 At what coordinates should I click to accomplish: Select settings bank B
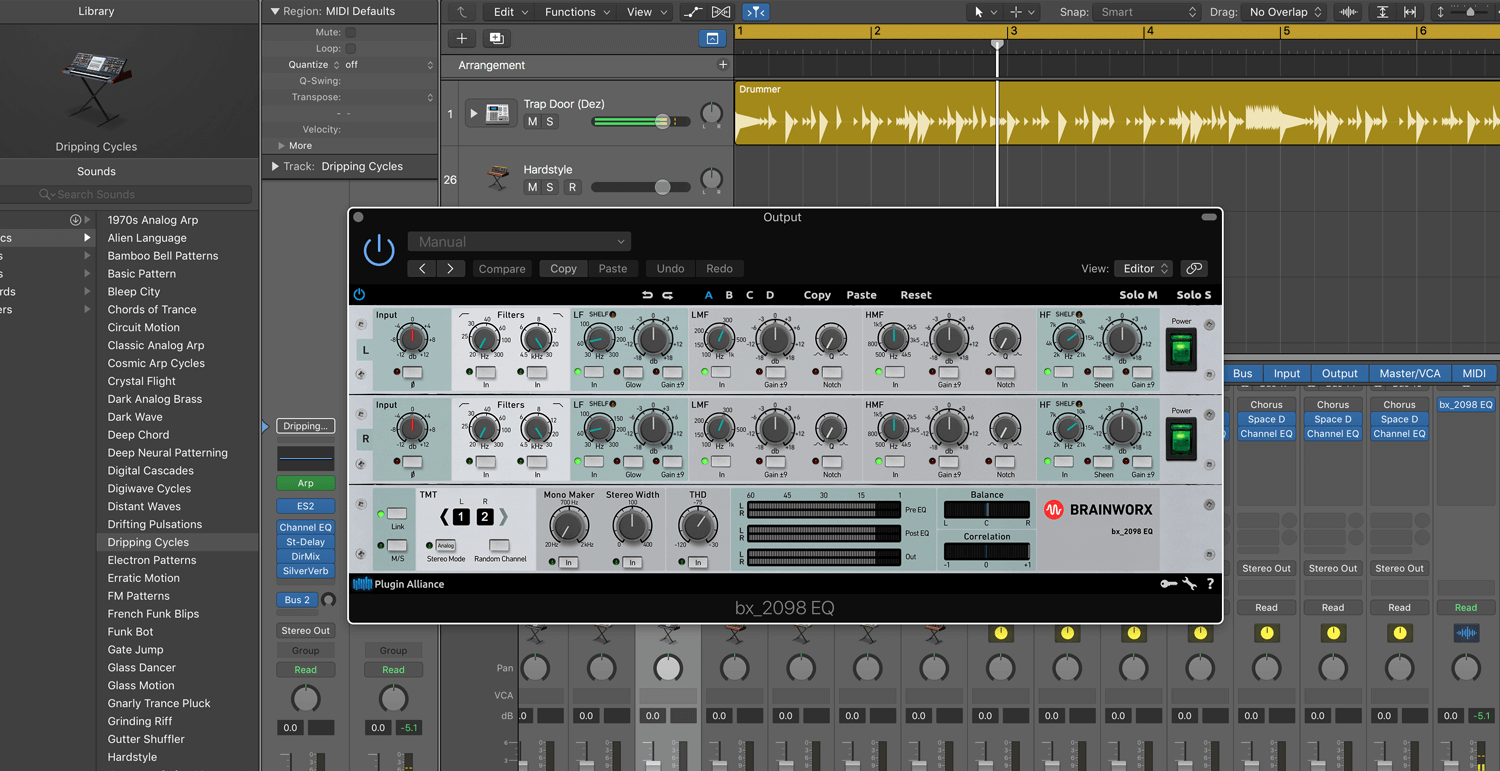pyautogui.click(x=729, y=295)
